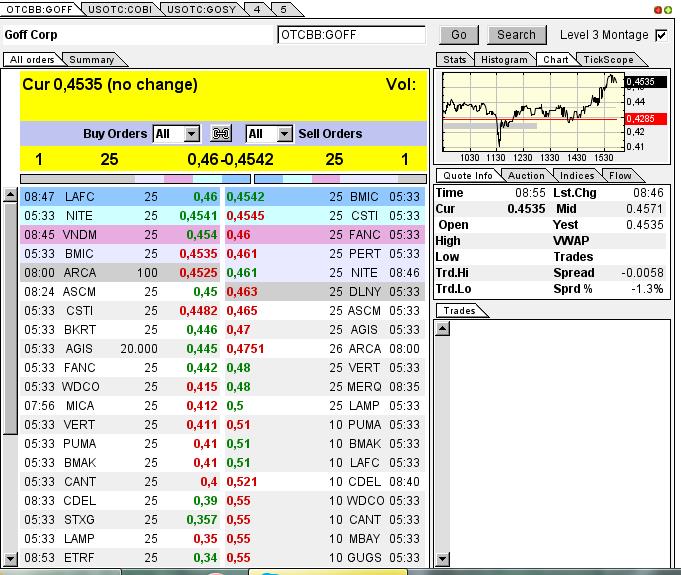The image size is (681, 575).
Task: Click the intraday price chart
Action: click(x=533, y=112)
